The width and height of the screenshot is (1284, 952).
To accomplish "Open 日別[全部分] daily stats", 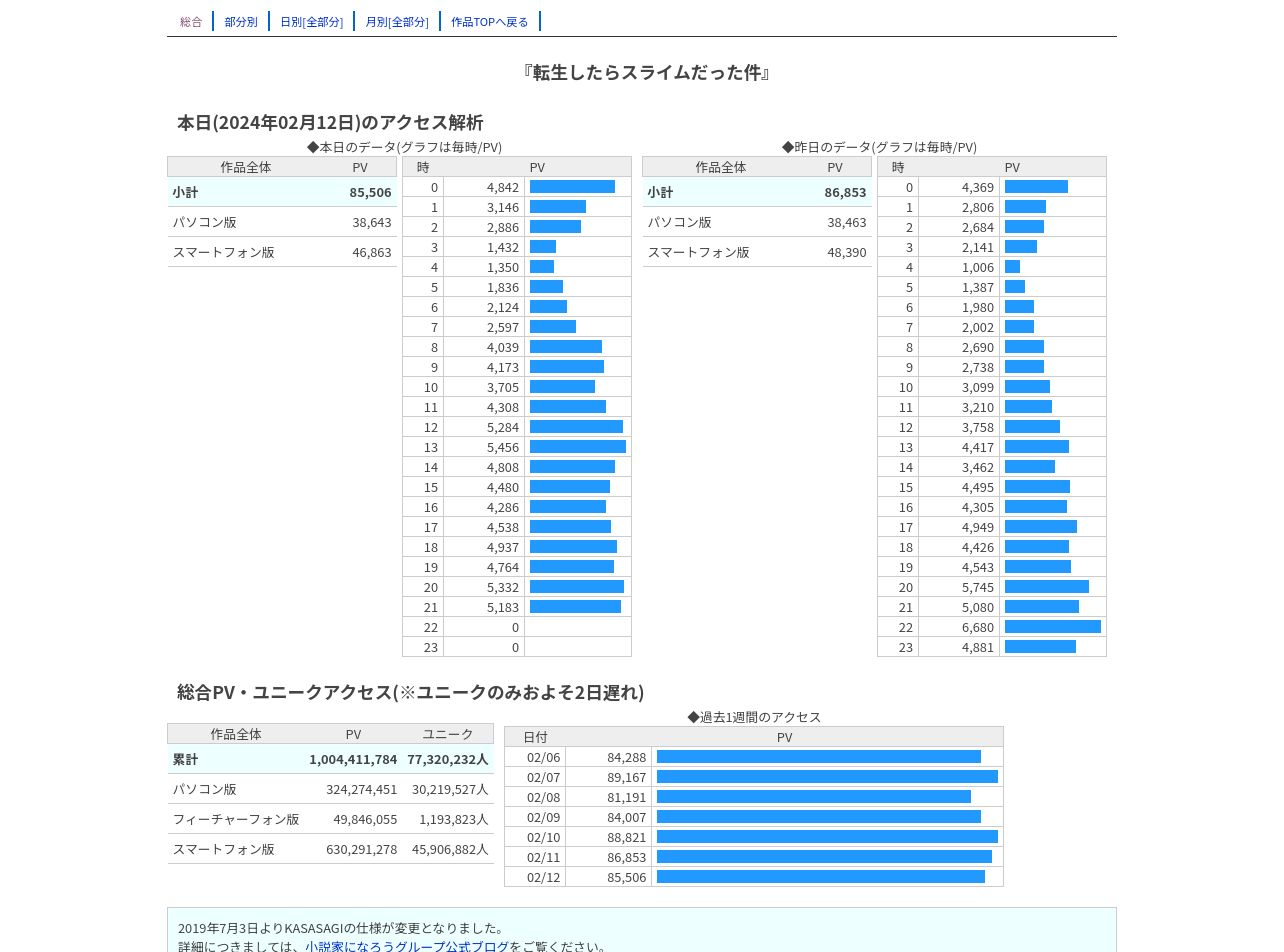I will pos(311,21).
